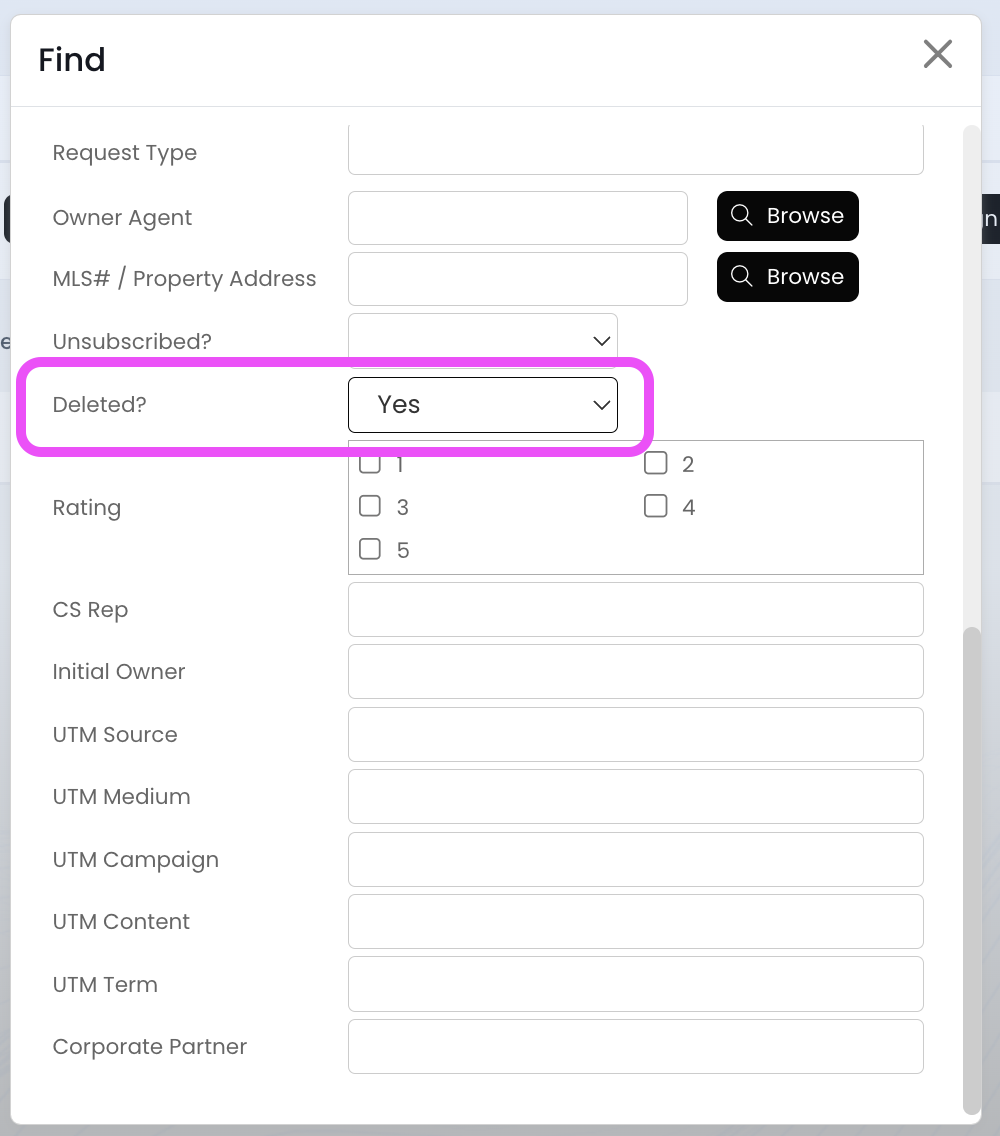Click Browse button next to MLS# / Property Address

click(787, 277)
